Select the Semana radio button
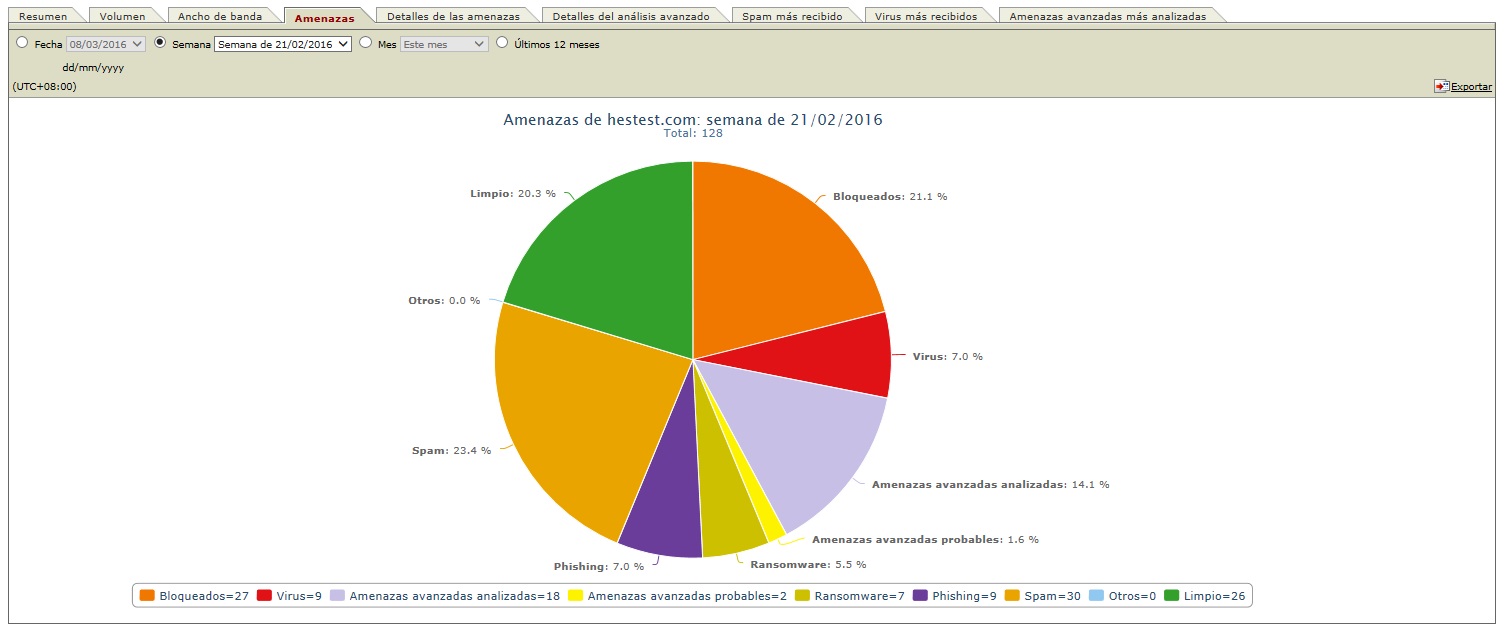The width and height of the screenshot is (1505, 642). [160, 43]
